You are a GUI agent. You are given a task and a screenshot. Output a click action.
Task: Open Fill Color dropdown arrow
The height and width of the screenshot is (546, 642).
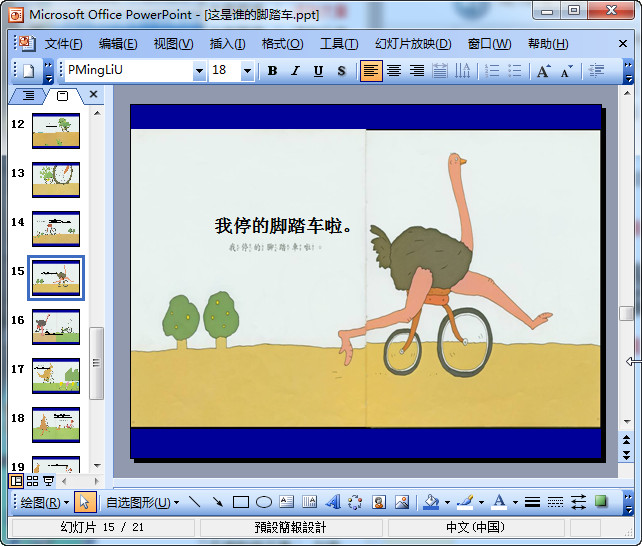447,503
